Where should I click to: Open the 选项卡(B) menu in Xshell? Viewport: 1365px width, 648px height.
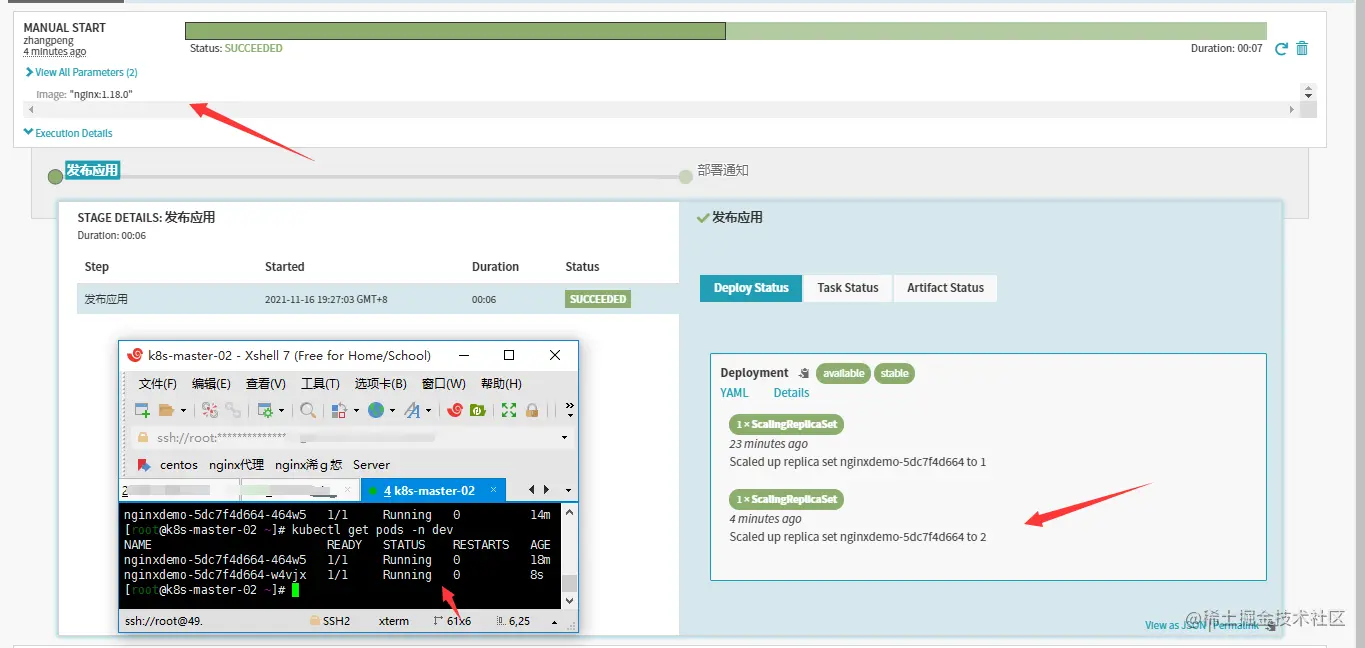coord(381,383)
